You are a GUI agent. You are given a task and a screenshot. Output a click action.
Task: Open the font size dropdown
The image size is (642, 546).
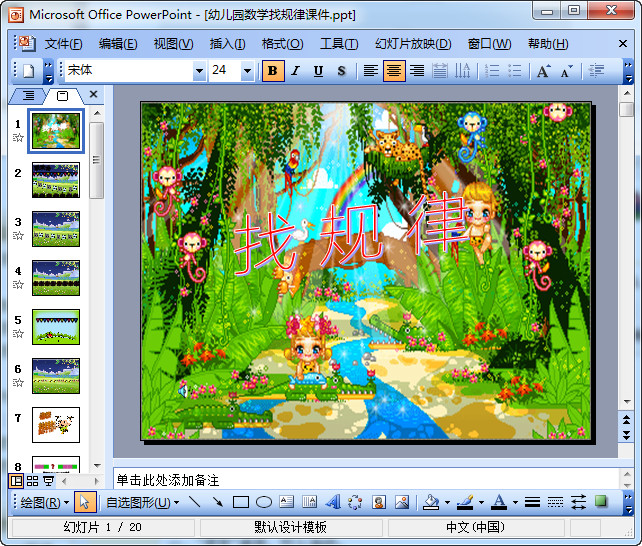pos(247,71)
